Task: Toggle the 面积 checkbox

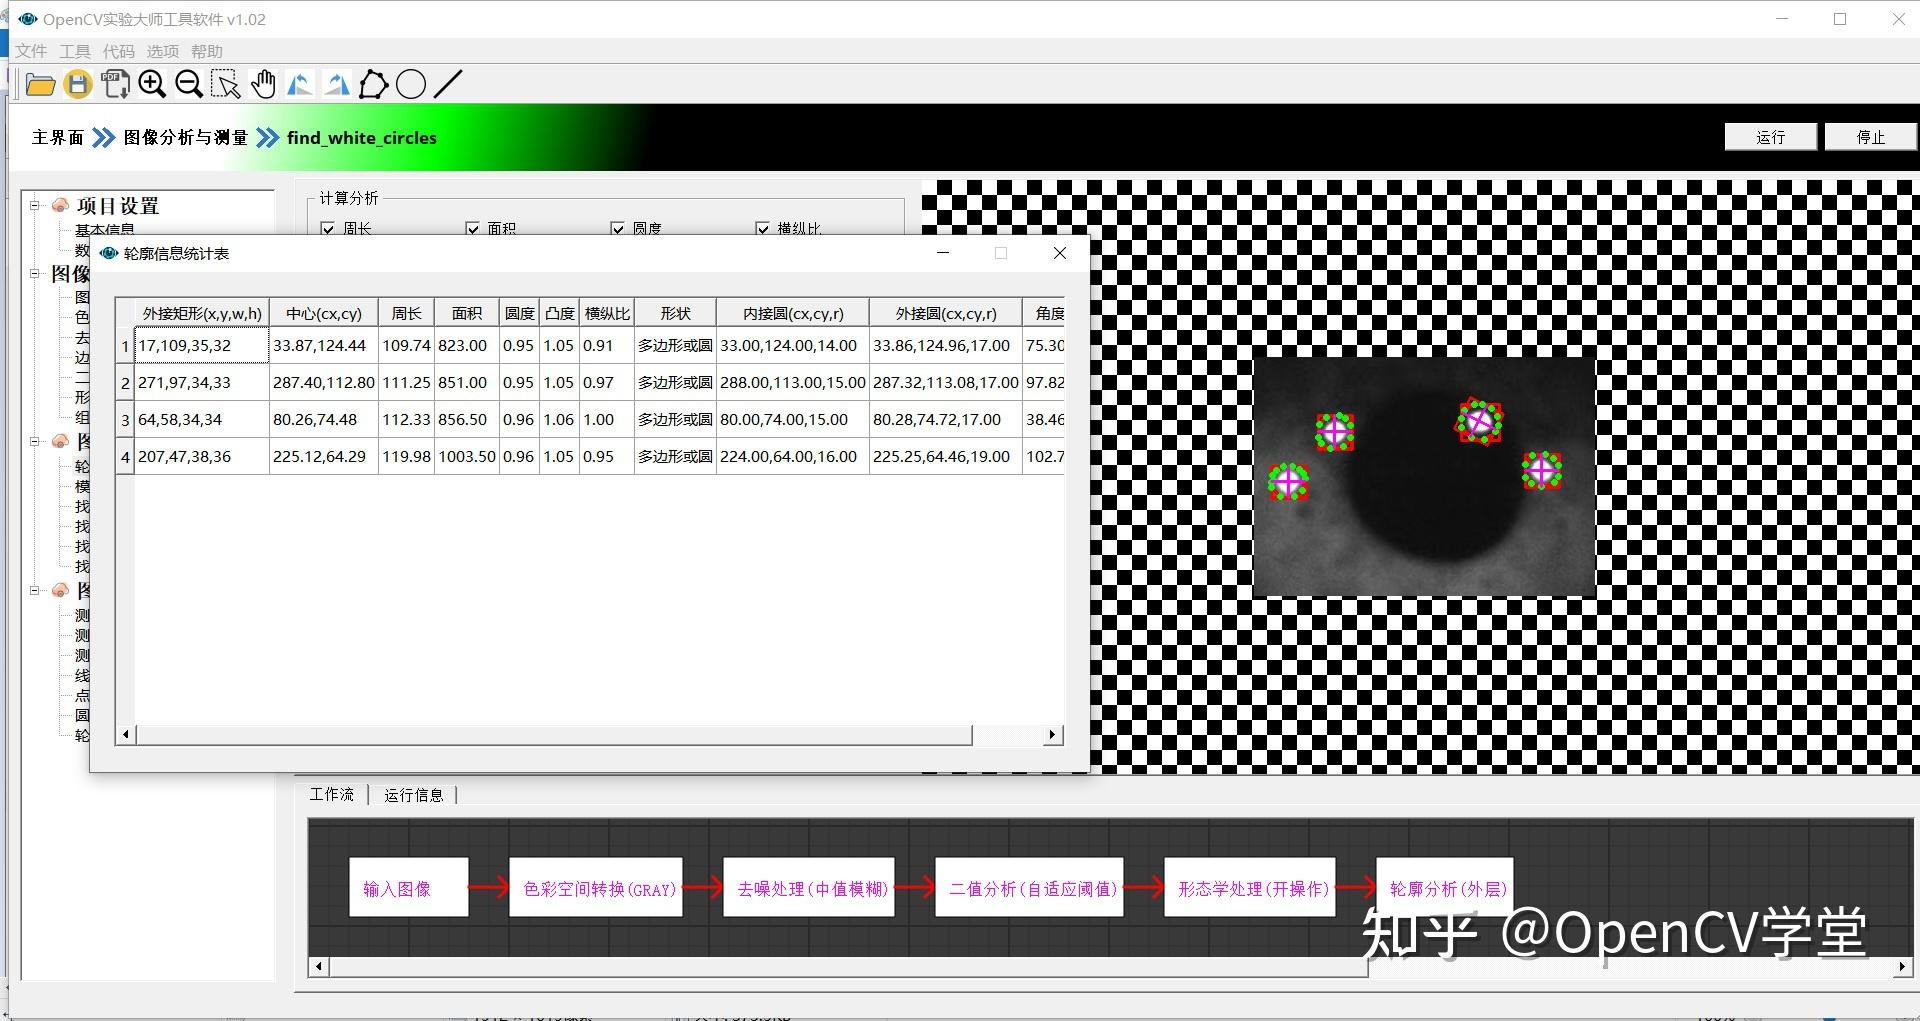Action: [473, 229]
